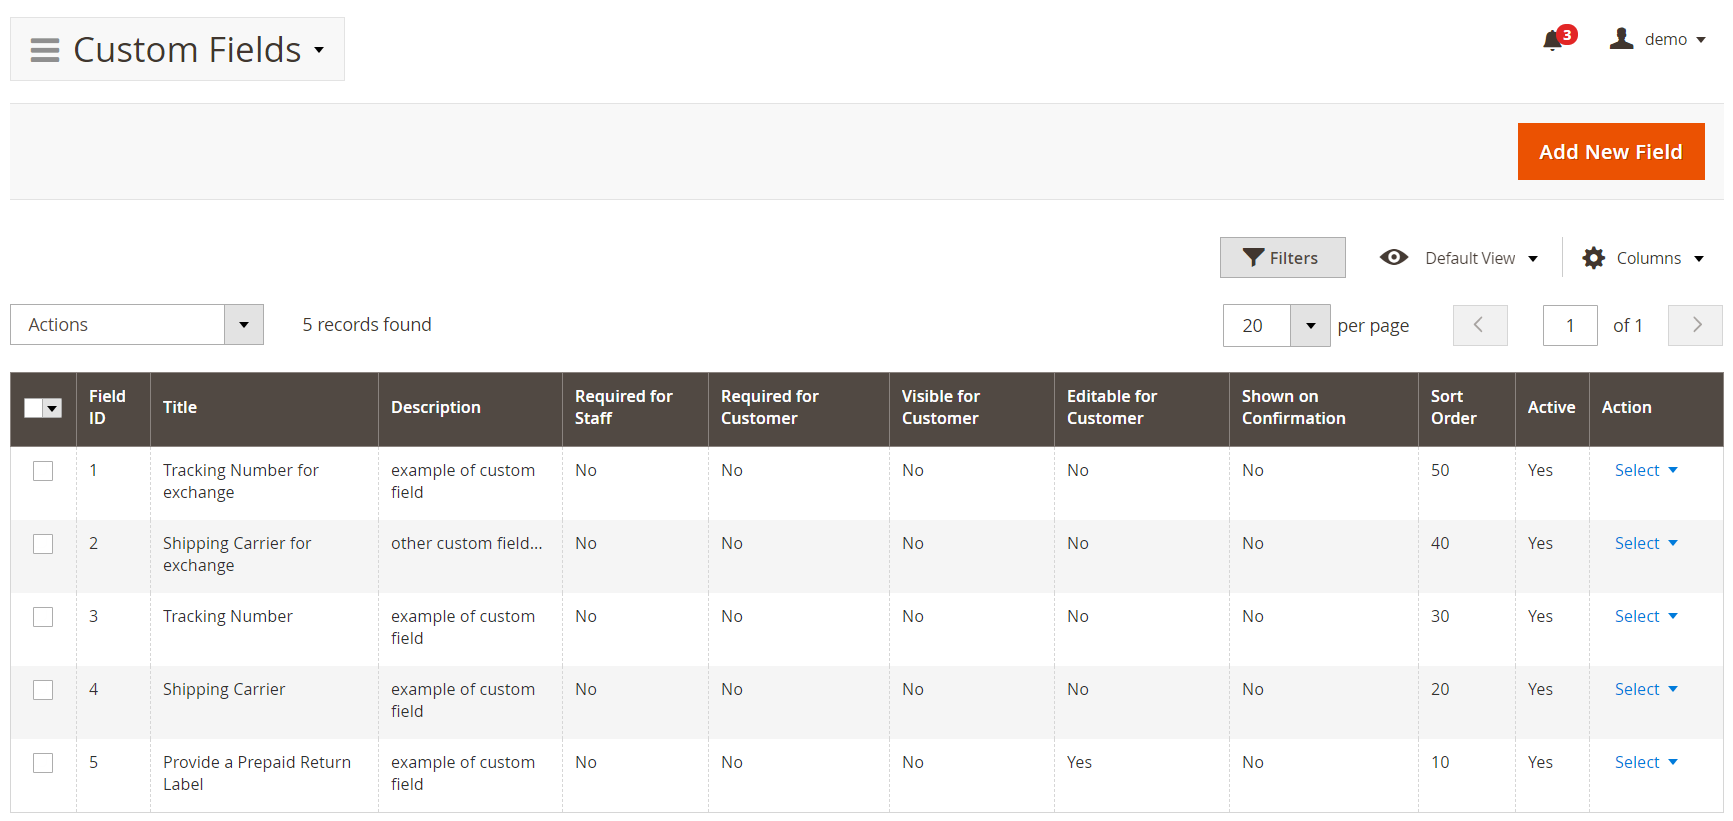Open Select action for Shipping Carrier for exchange
Image resolution: width=1733 pixels, height=821 pixels.
[x=1645, y=544]
